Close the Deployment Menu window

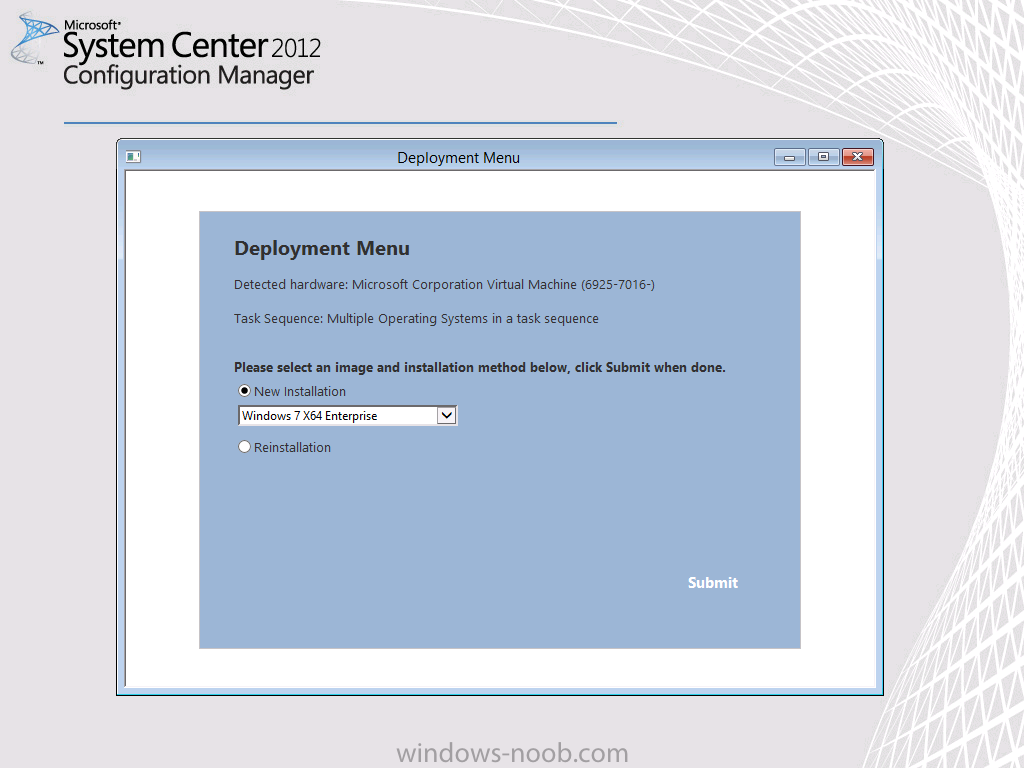[x=857, y=157]
